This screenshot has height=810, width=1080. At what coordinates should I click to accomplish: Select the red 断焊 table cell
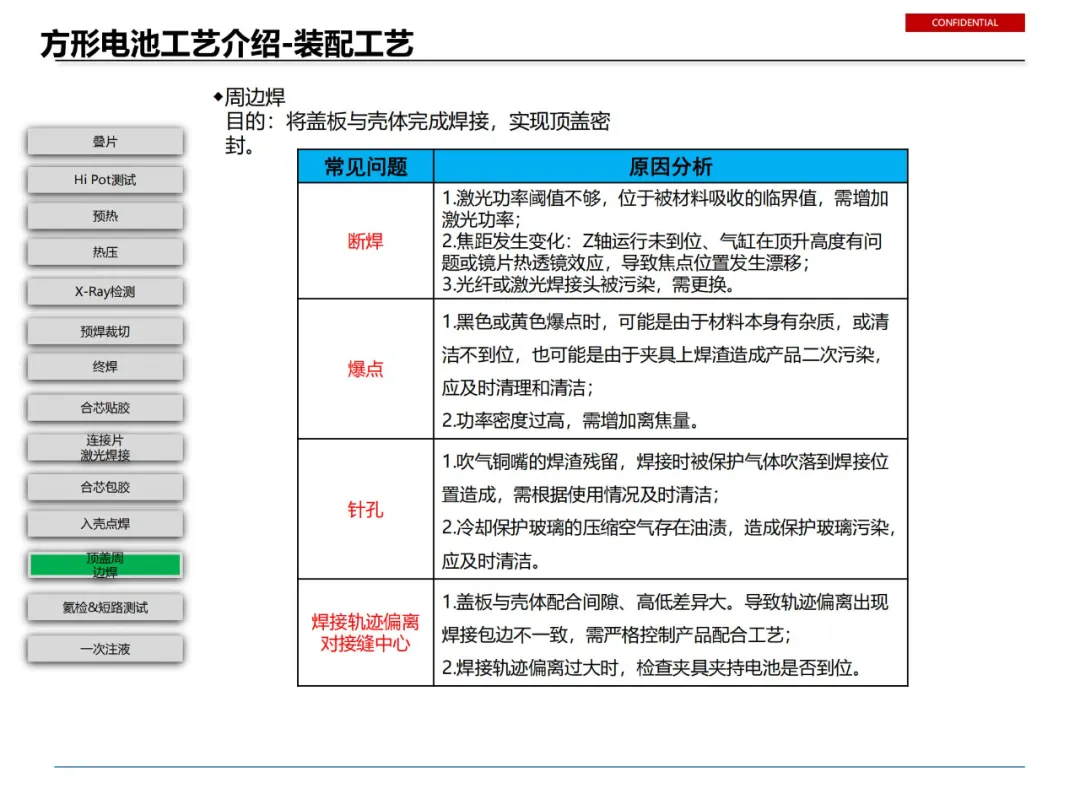point(366,241)
